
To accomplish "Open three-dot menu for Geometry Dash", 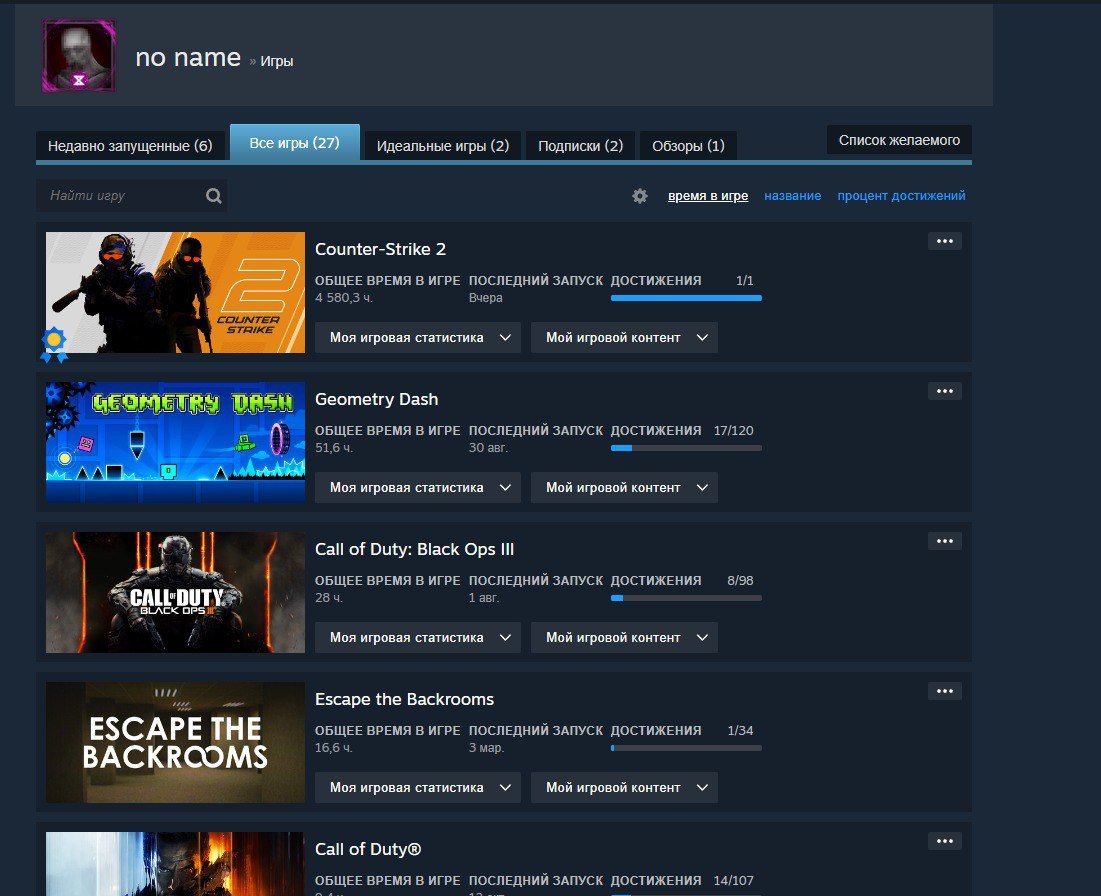I will click(944, 391).
